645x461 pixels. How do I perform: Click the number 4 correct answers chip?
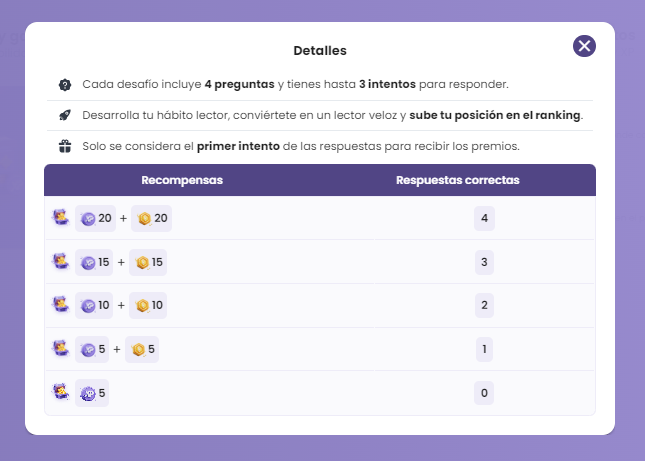point(484,218)
